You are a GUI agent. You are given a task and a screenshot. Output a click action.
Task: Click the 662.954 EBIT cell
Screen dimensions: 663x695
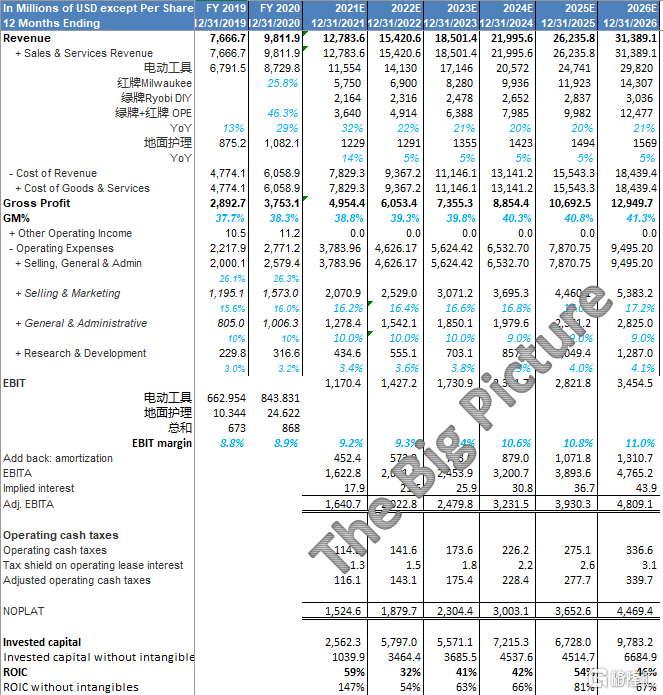tap(226, 398)
